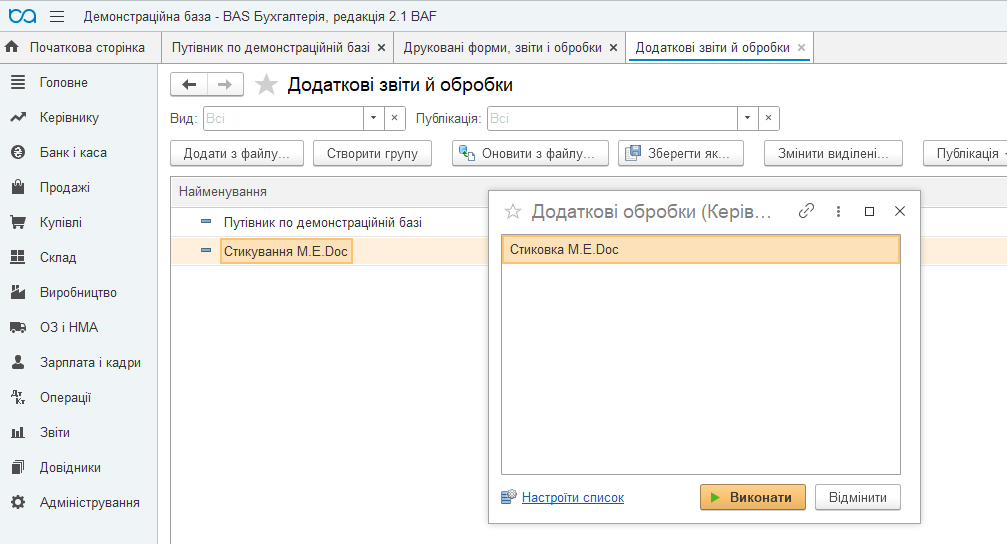1007x544 pixels.
Task: Close the Путівник по демонстраційній базі tab
Action: click(381, 47)
